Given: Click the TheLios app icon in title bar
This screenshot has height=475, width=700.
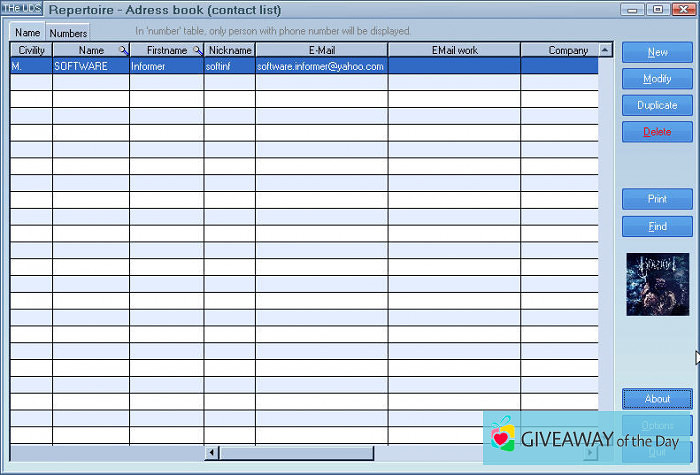Looking at the screenshot, I should pos(21,9).
